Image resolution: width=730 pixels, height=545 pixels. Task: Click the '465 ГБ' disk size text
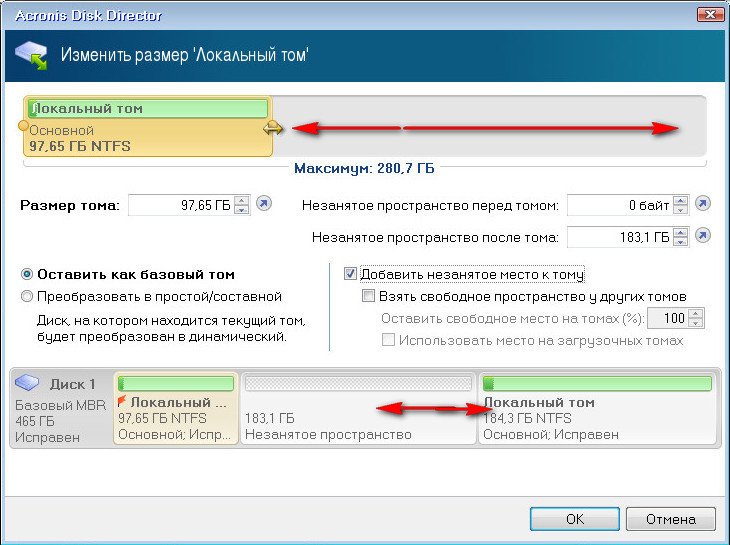coord(35,421)
